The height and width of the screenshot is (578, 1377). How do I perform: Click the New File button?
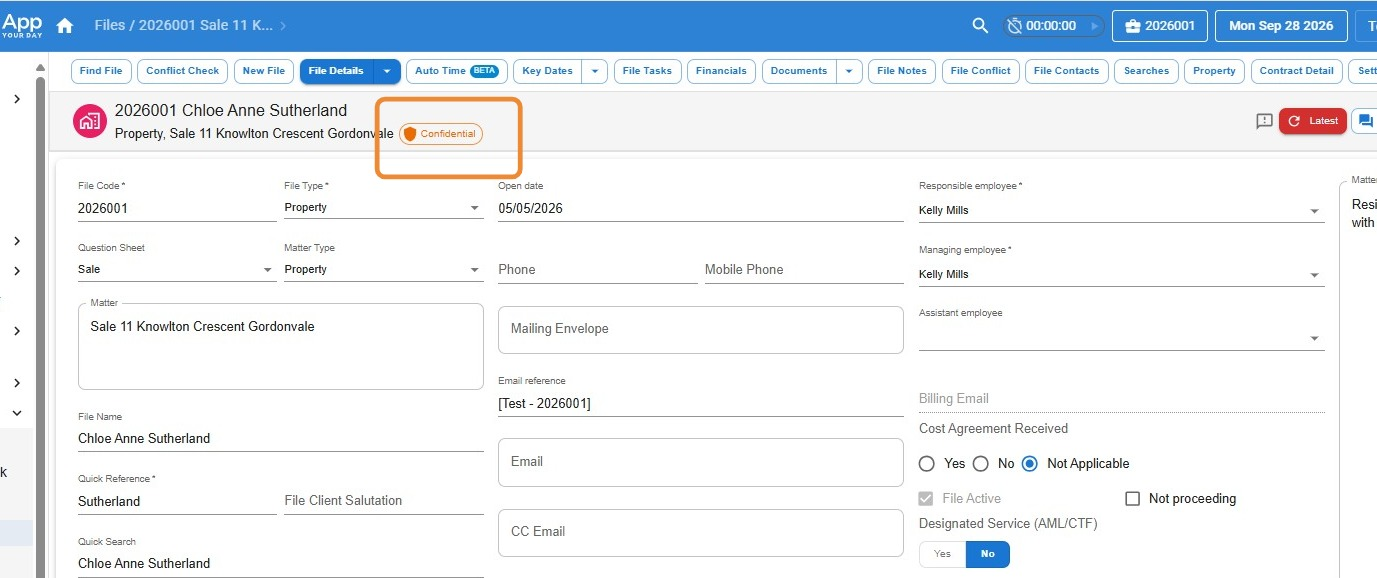(x=264, y=71)
